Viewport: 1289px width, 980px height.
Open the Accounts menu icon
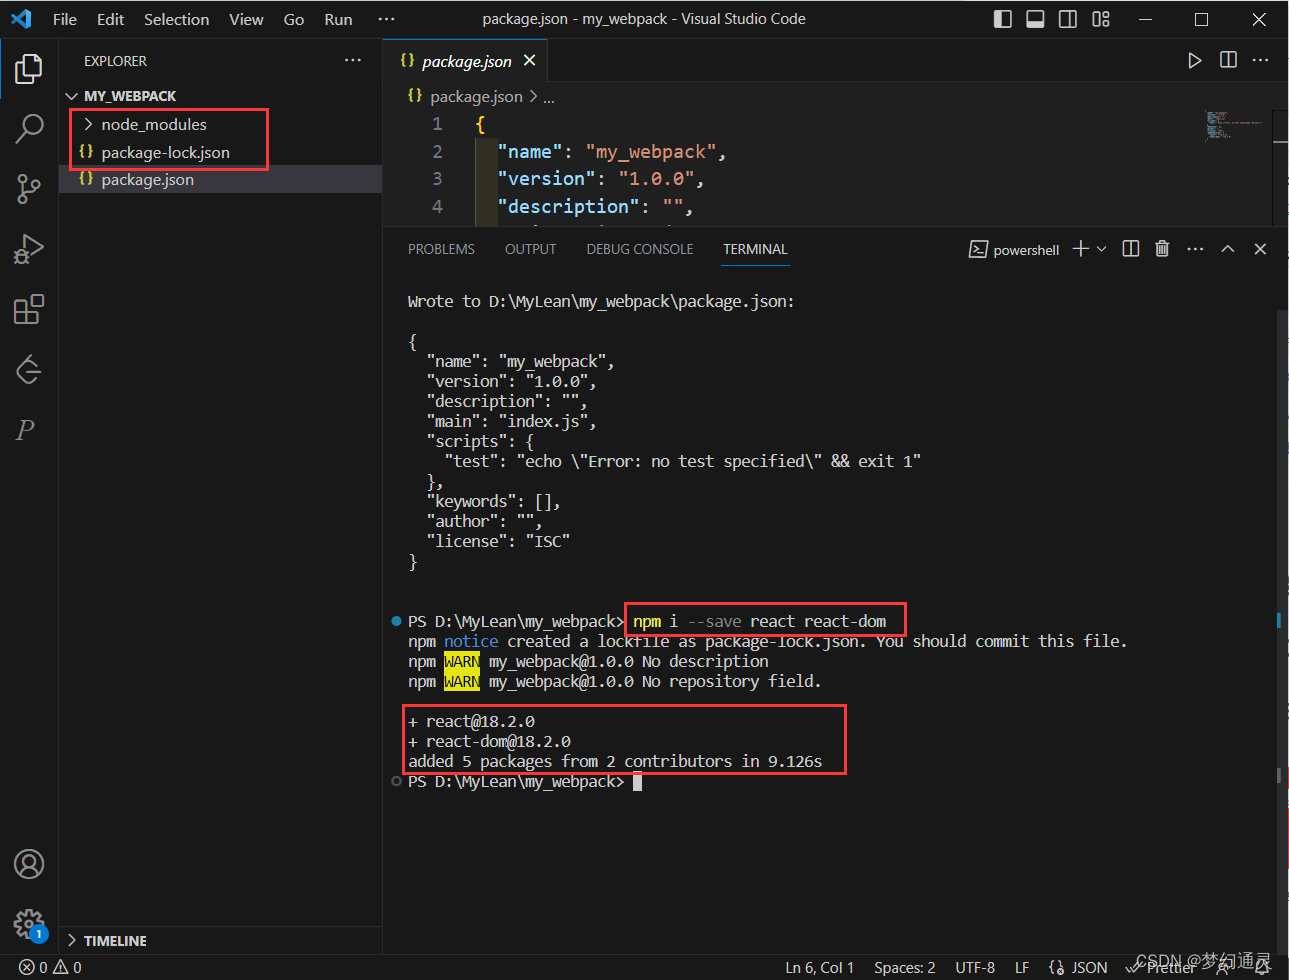tap(29, 864)
